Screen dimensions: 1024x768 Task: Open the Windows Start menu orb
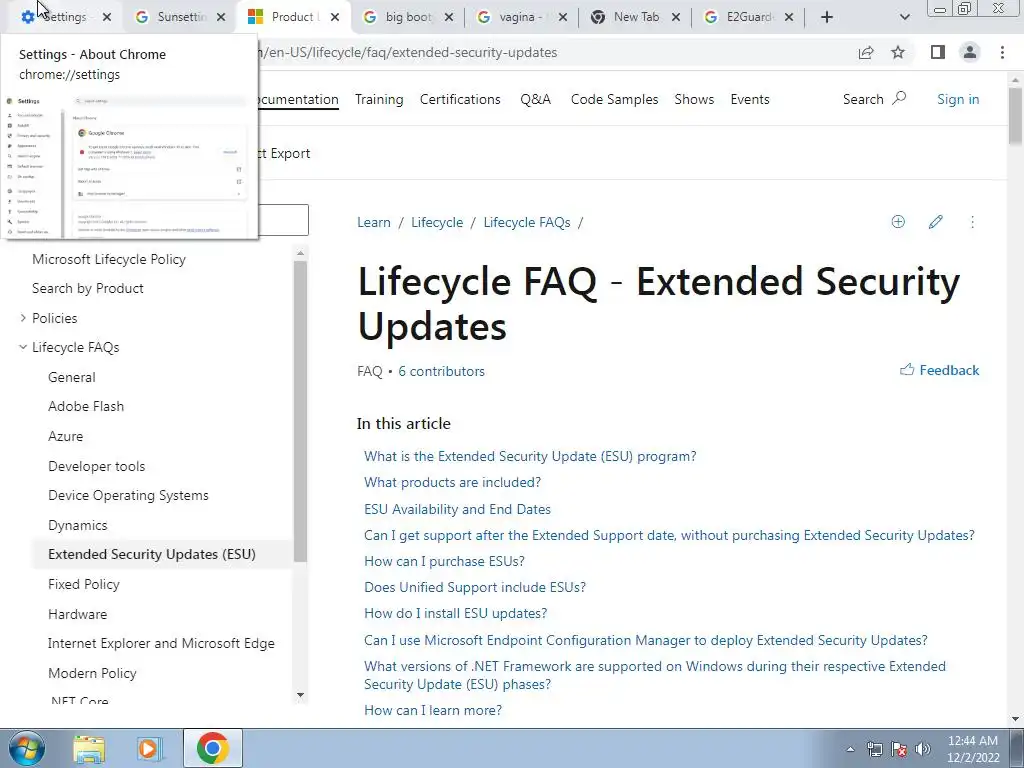pyautogui.click(x=27, y=748)
